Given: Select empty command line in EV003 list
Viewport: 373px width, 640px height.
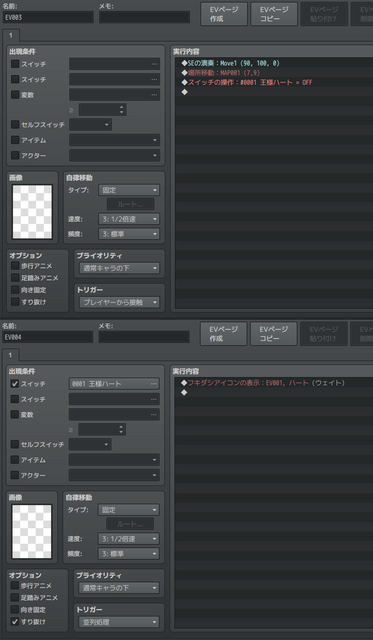Looking at the screenshot, I should pos(274,92).
